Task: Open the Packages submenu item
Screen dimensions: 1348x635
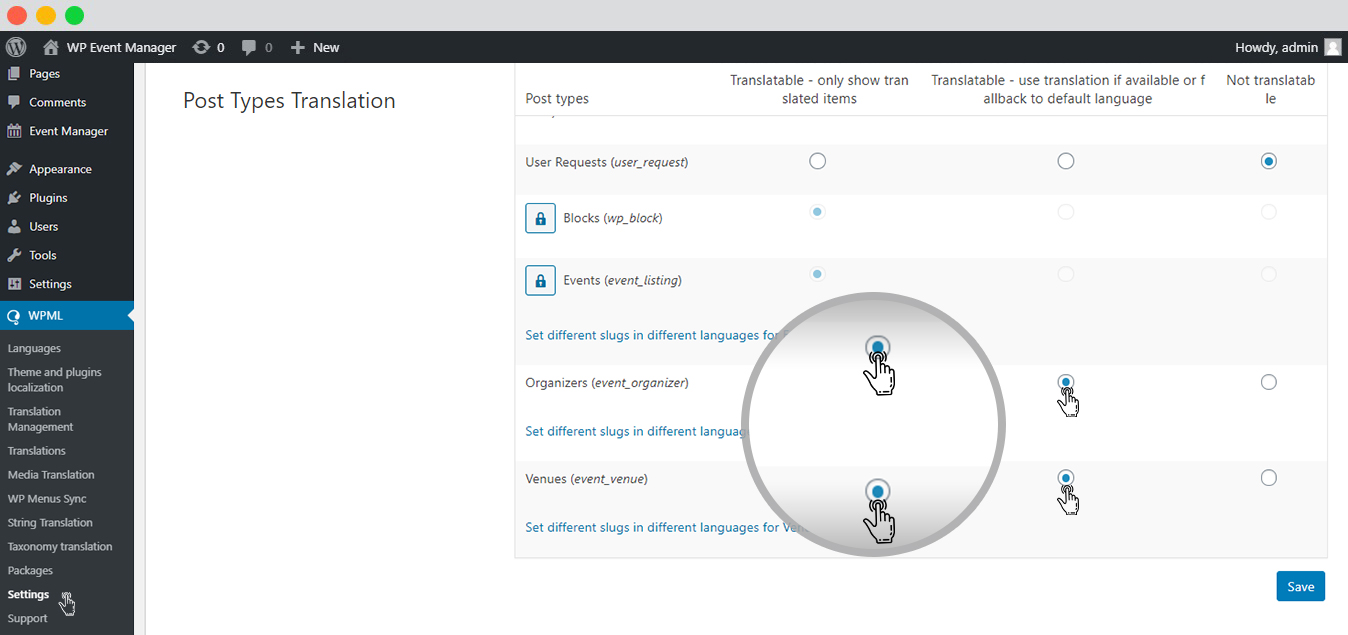Action: click(x=30, y=571)
